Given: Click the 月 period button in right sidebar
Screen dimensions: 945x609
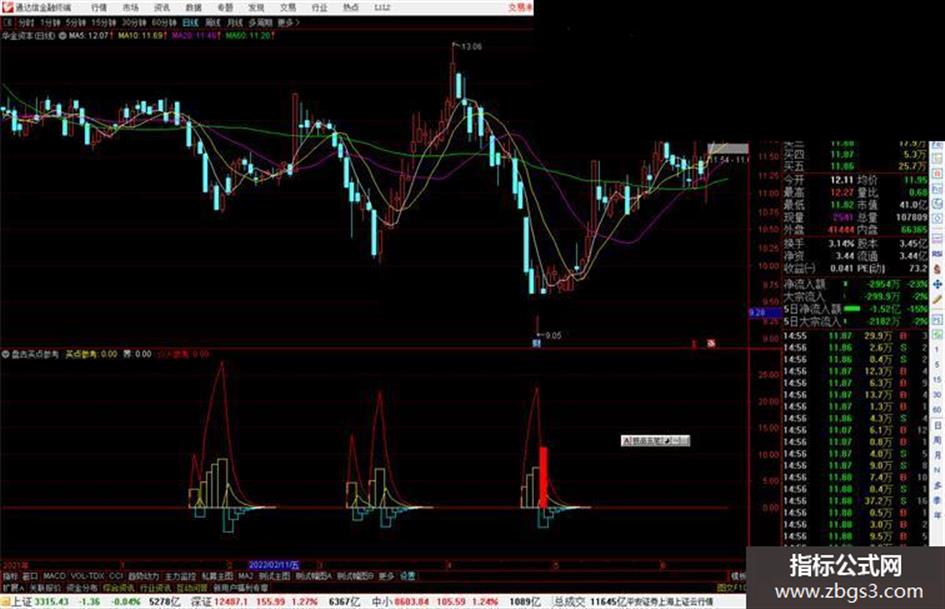Looking at the screenshot, I should (x=937, y=455).
